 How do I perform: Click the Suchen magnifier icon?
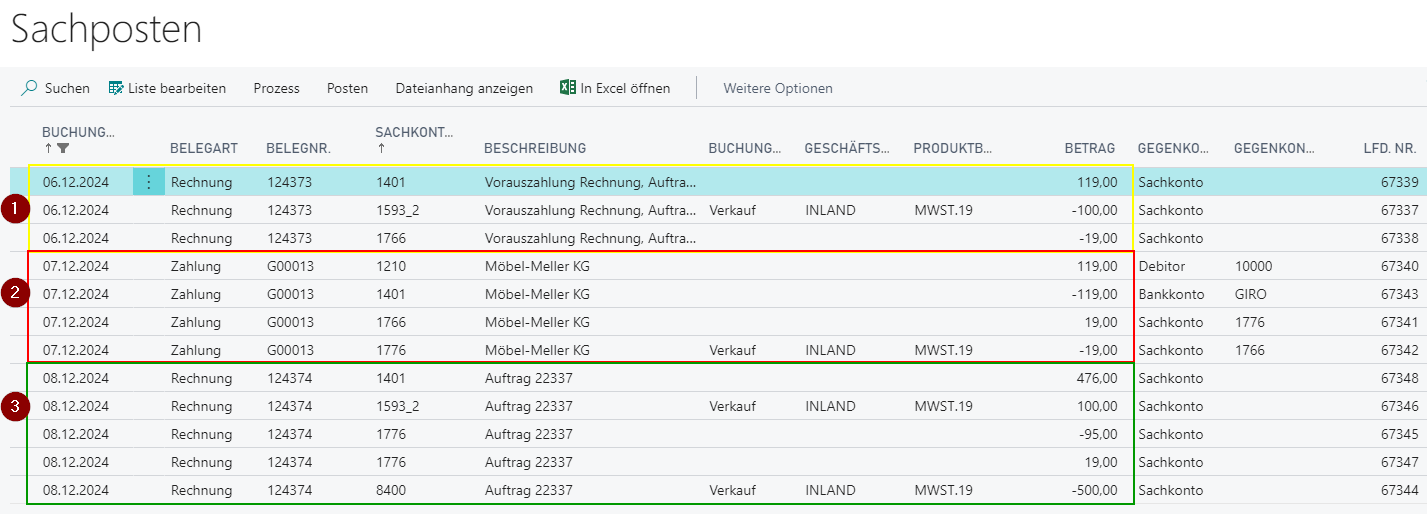point(30,88)
